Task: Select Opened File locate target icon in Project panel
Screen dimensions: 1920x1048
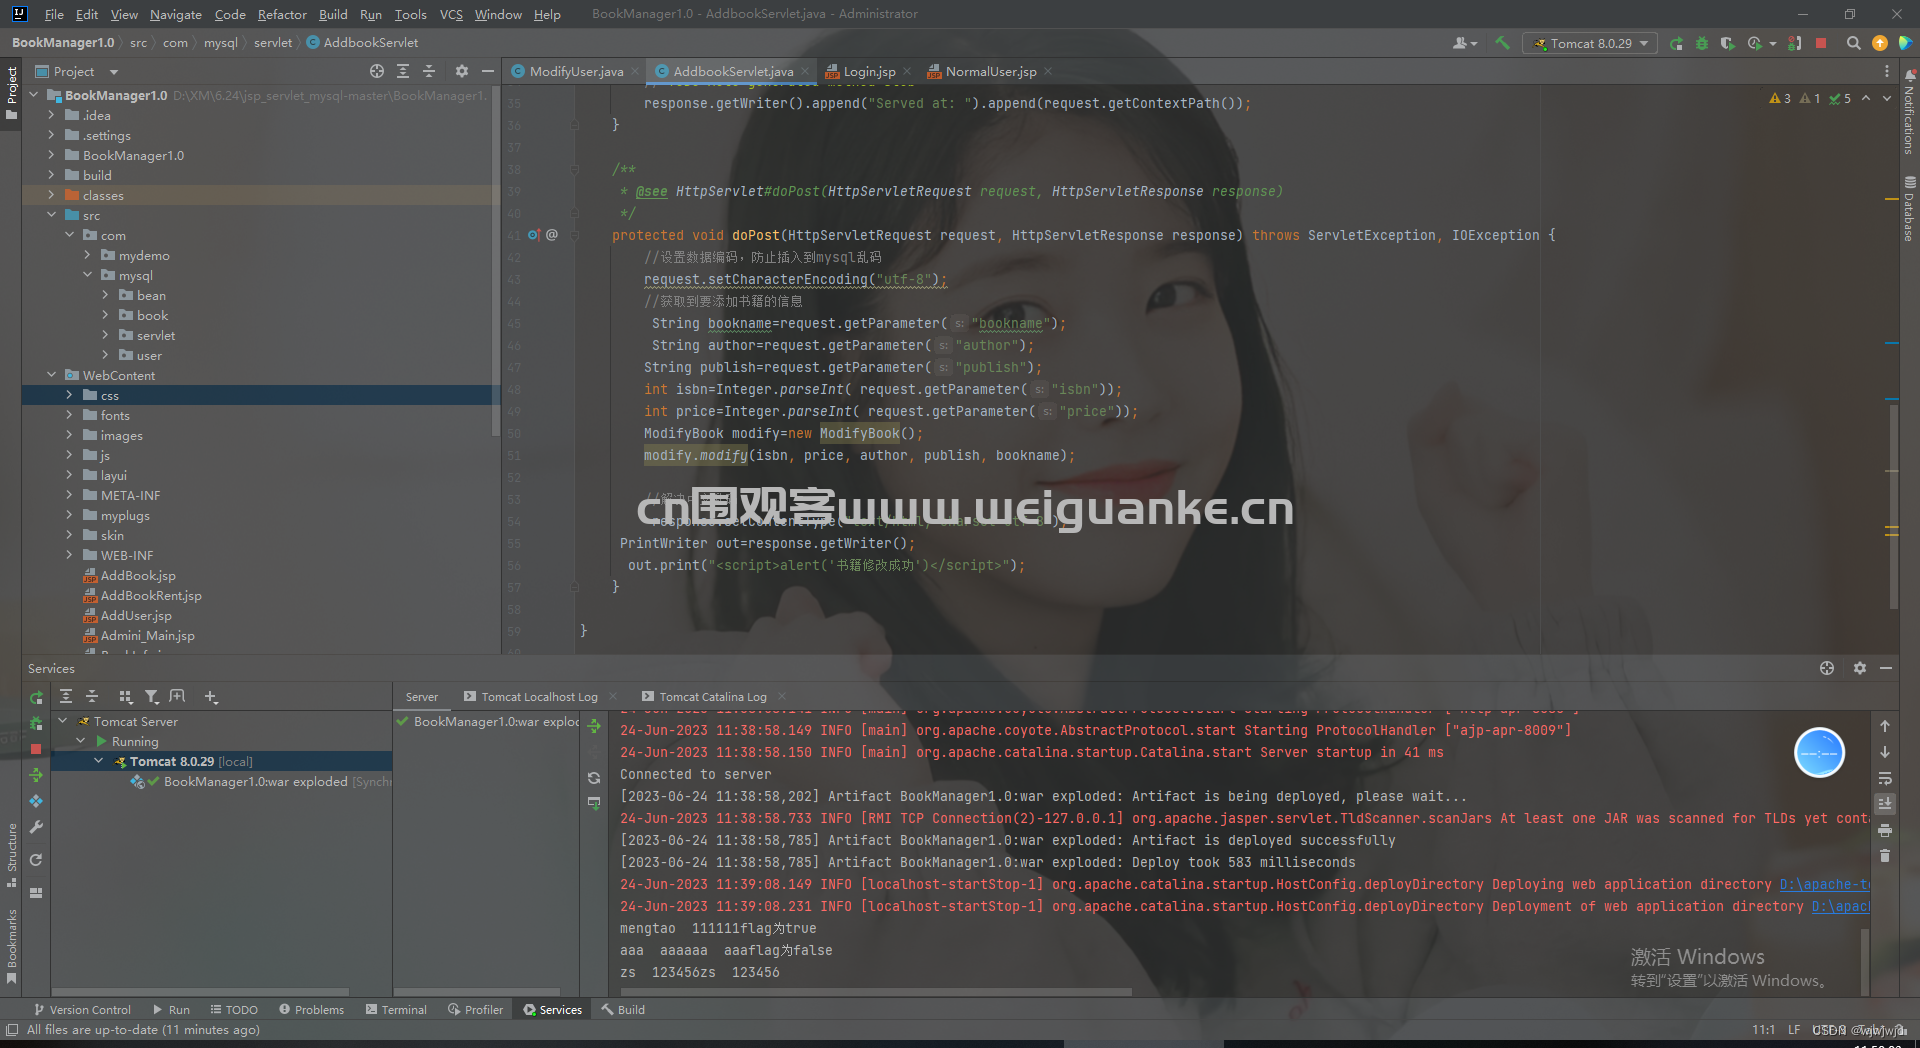Action: tap(376, 71)
